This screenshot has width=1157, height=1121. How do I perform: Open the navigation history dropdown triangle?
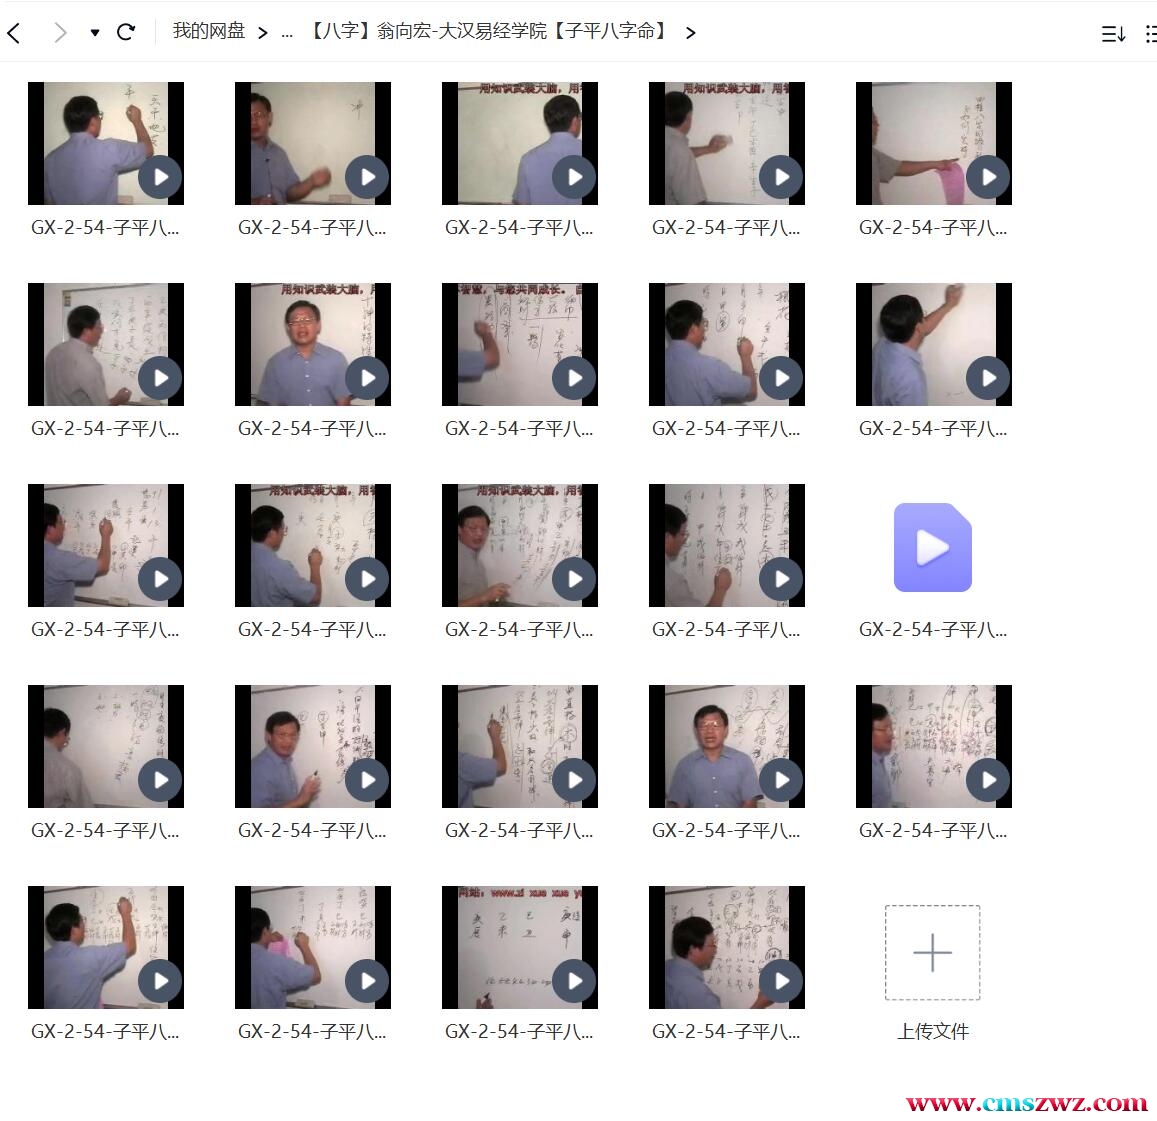95,33
